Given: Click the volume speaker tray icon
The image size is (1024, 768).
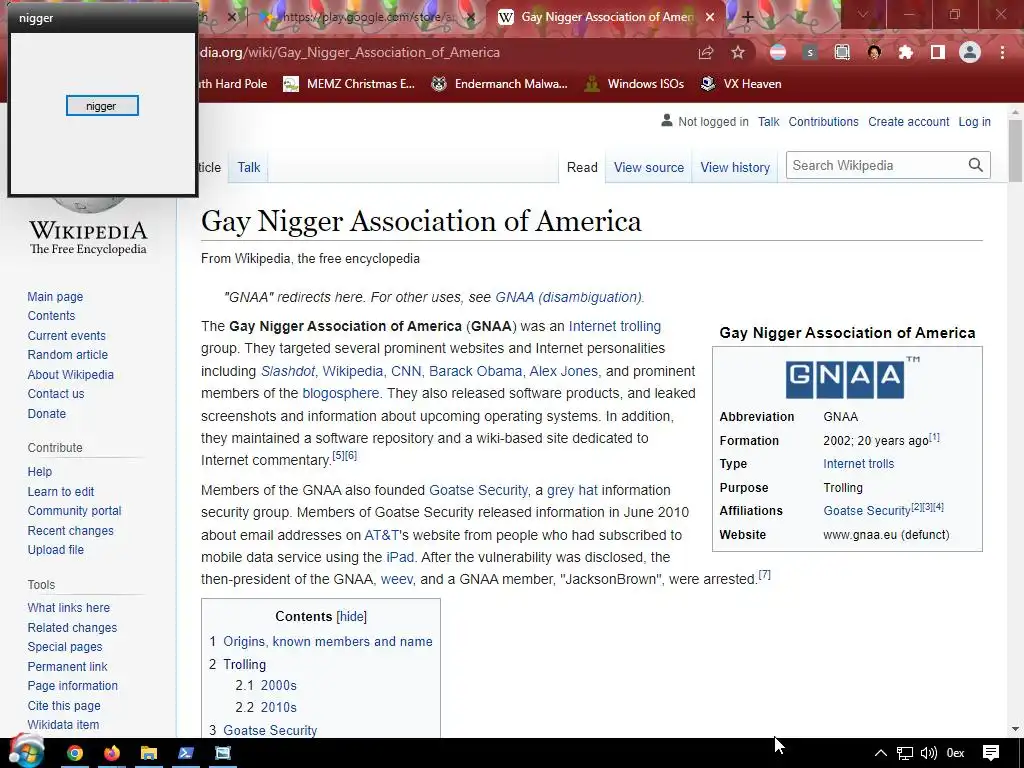Looking at the screenshot, I should 929,753.
